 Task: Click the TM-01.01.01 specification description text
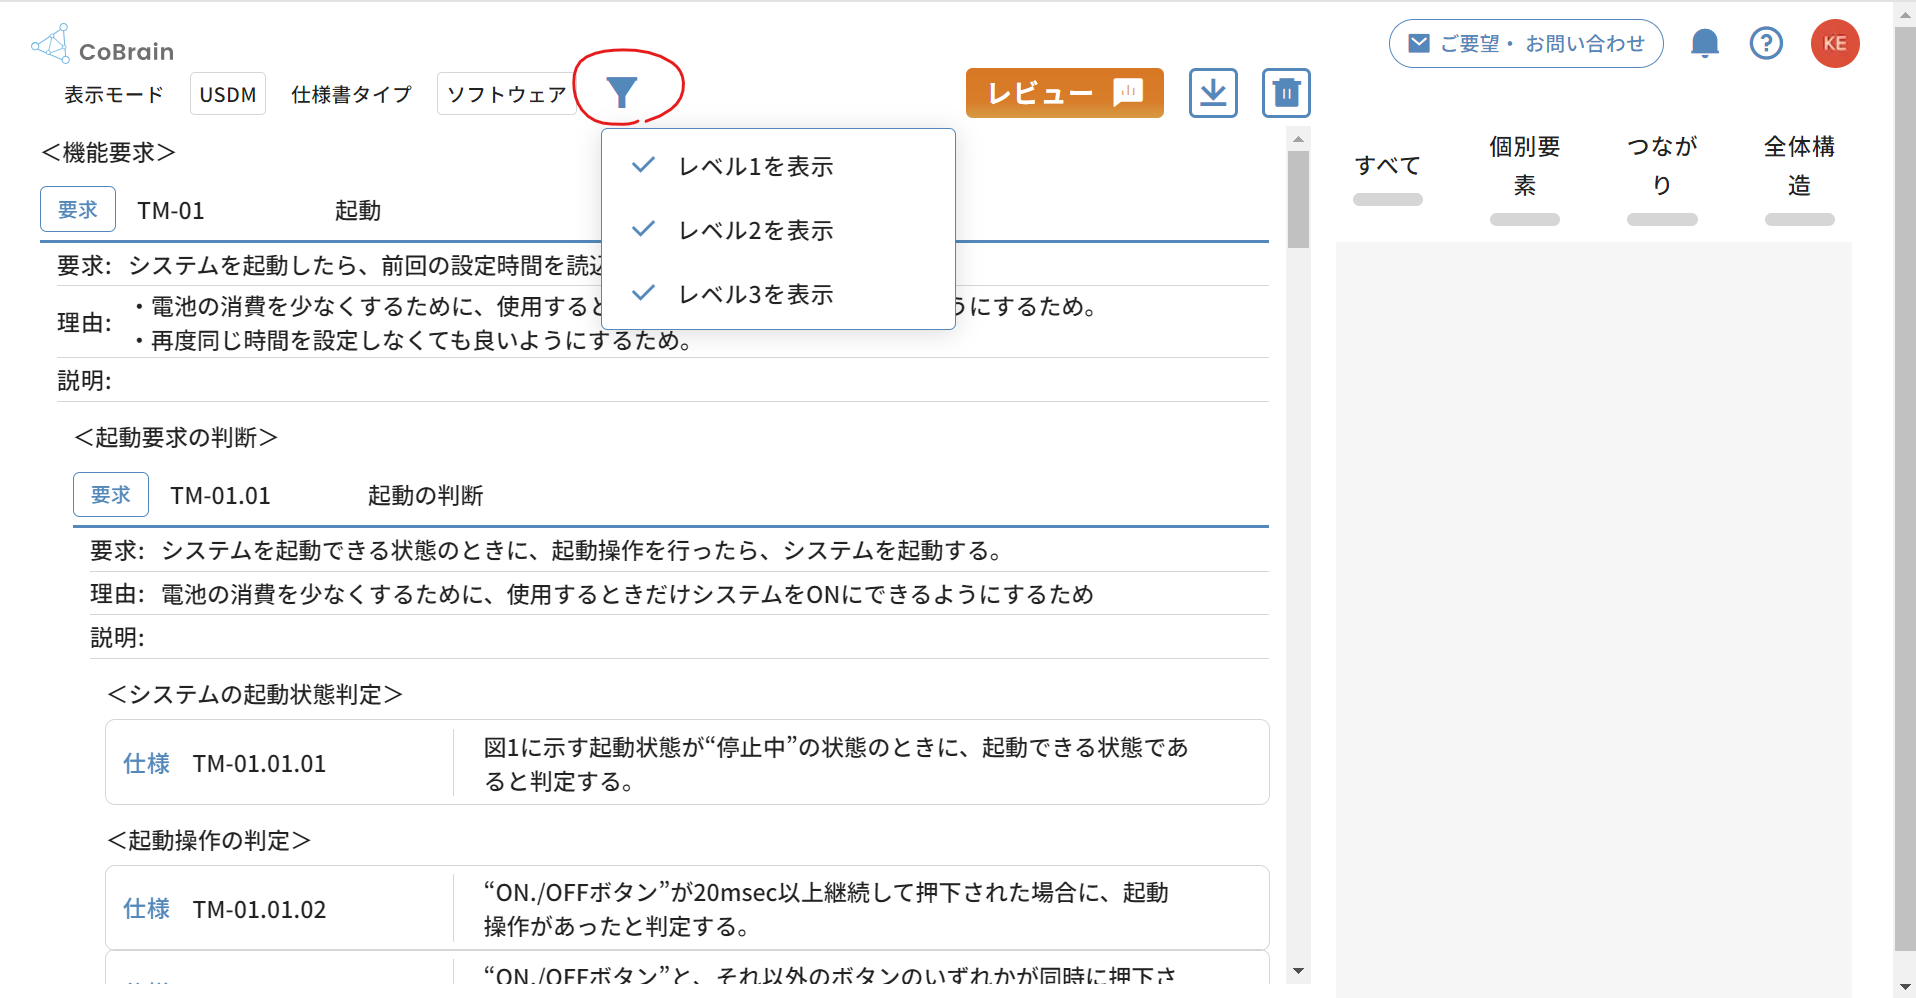click(x=836, y=764)
